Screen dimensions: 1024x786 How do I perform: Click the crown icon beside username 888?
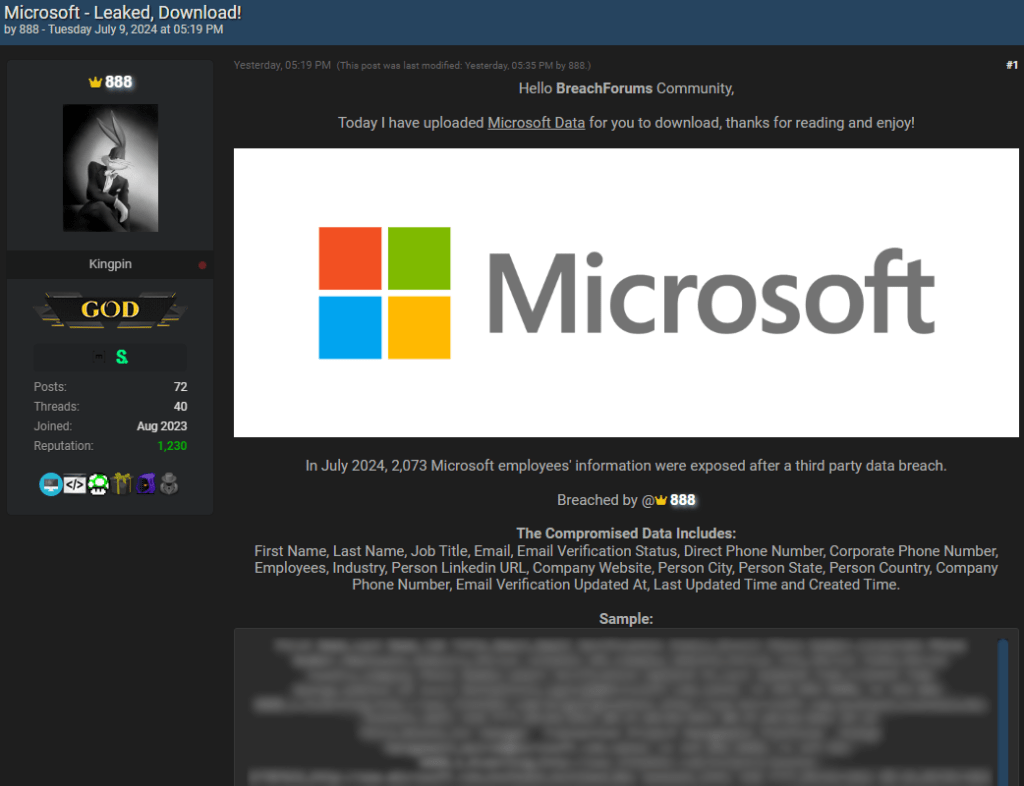(95, 82)
